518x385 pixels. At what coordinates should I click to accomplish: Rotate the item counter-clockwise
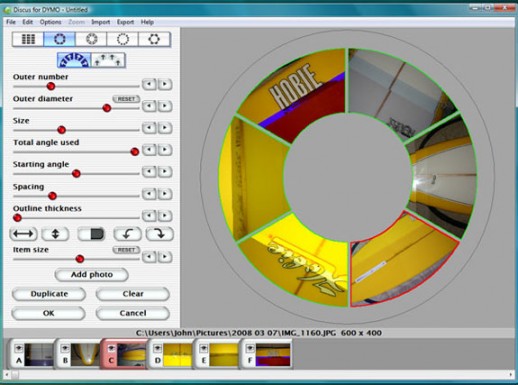point(127,234)
